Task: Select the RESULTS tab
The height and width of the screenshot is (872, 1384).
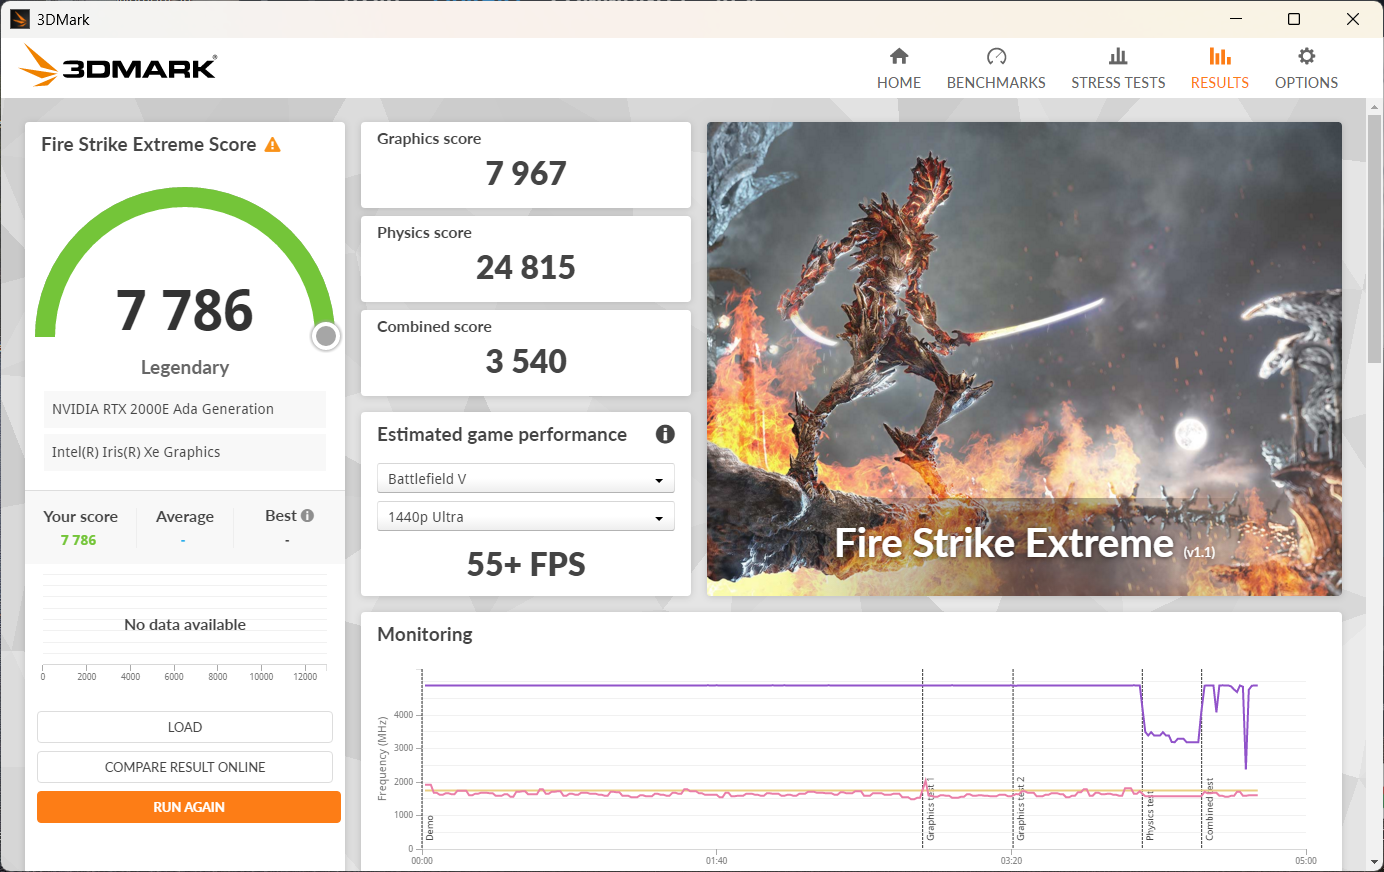Action: point(1220,69)
